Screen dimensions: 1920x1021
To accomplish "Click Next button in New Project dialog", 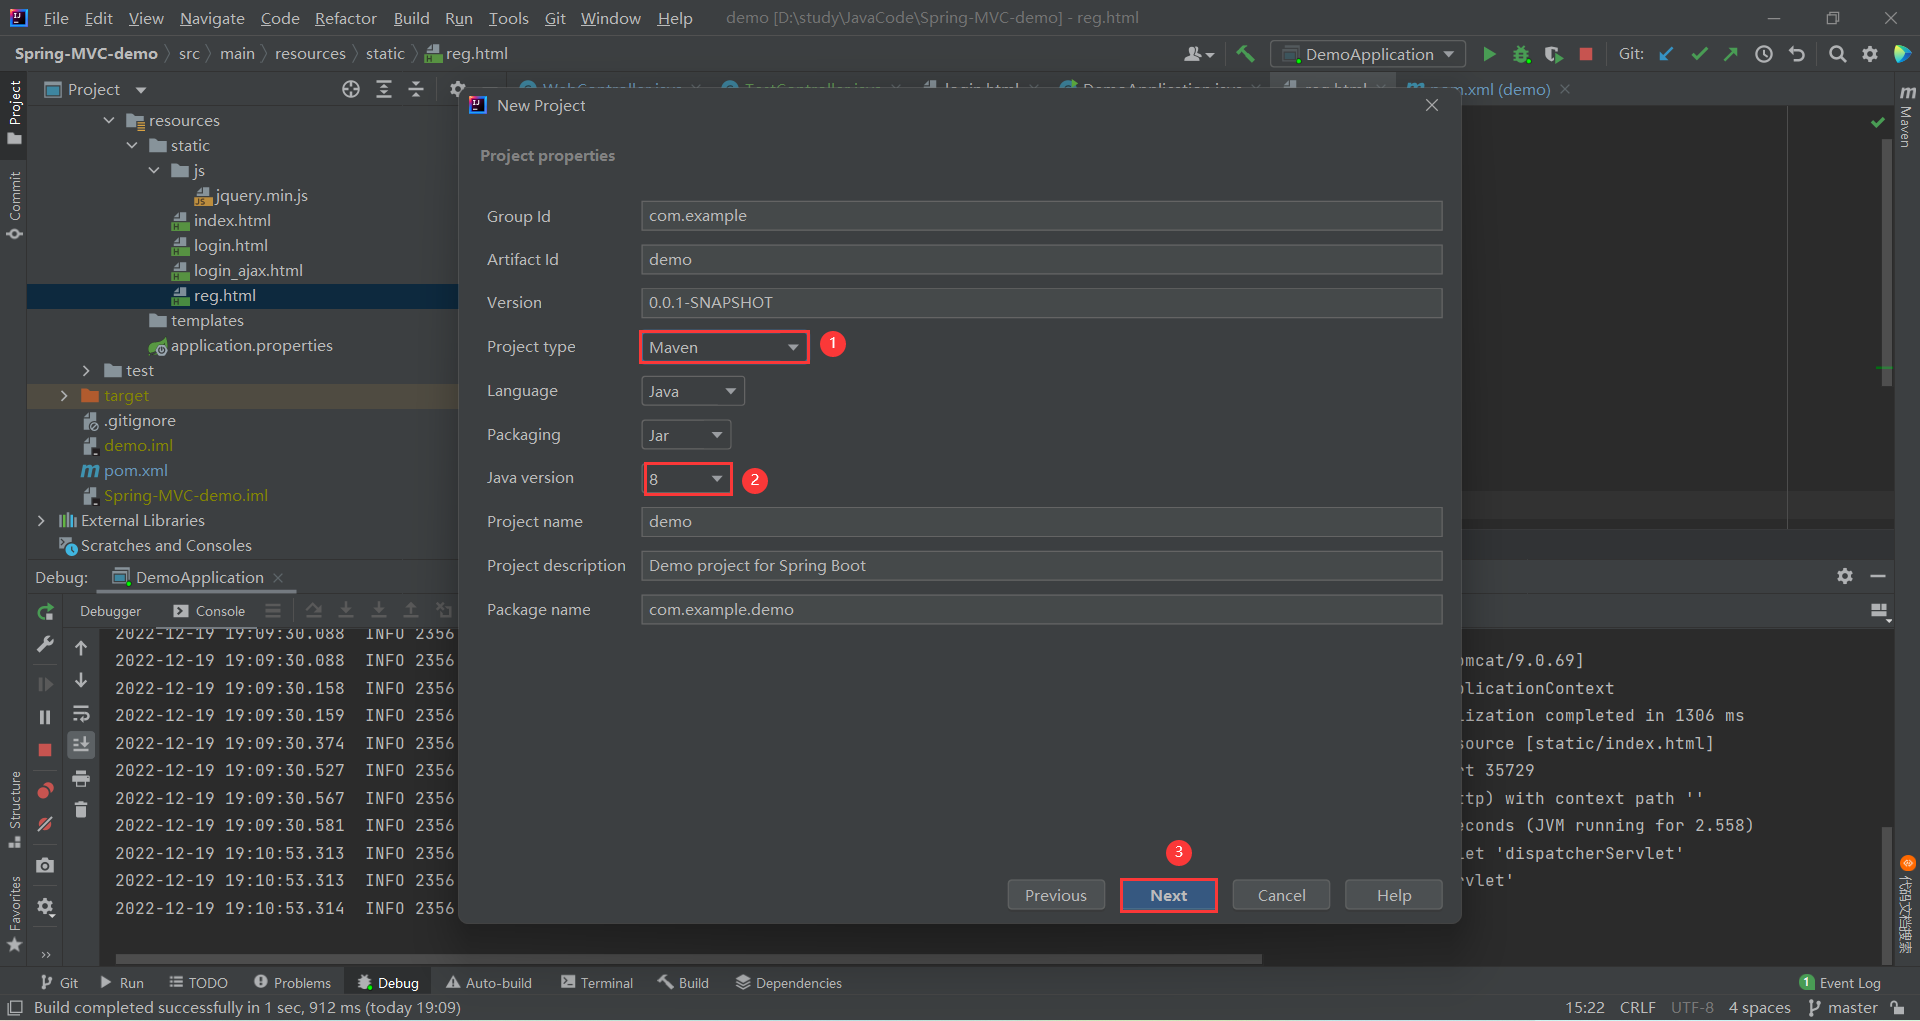I will [x=1168, y=895].
